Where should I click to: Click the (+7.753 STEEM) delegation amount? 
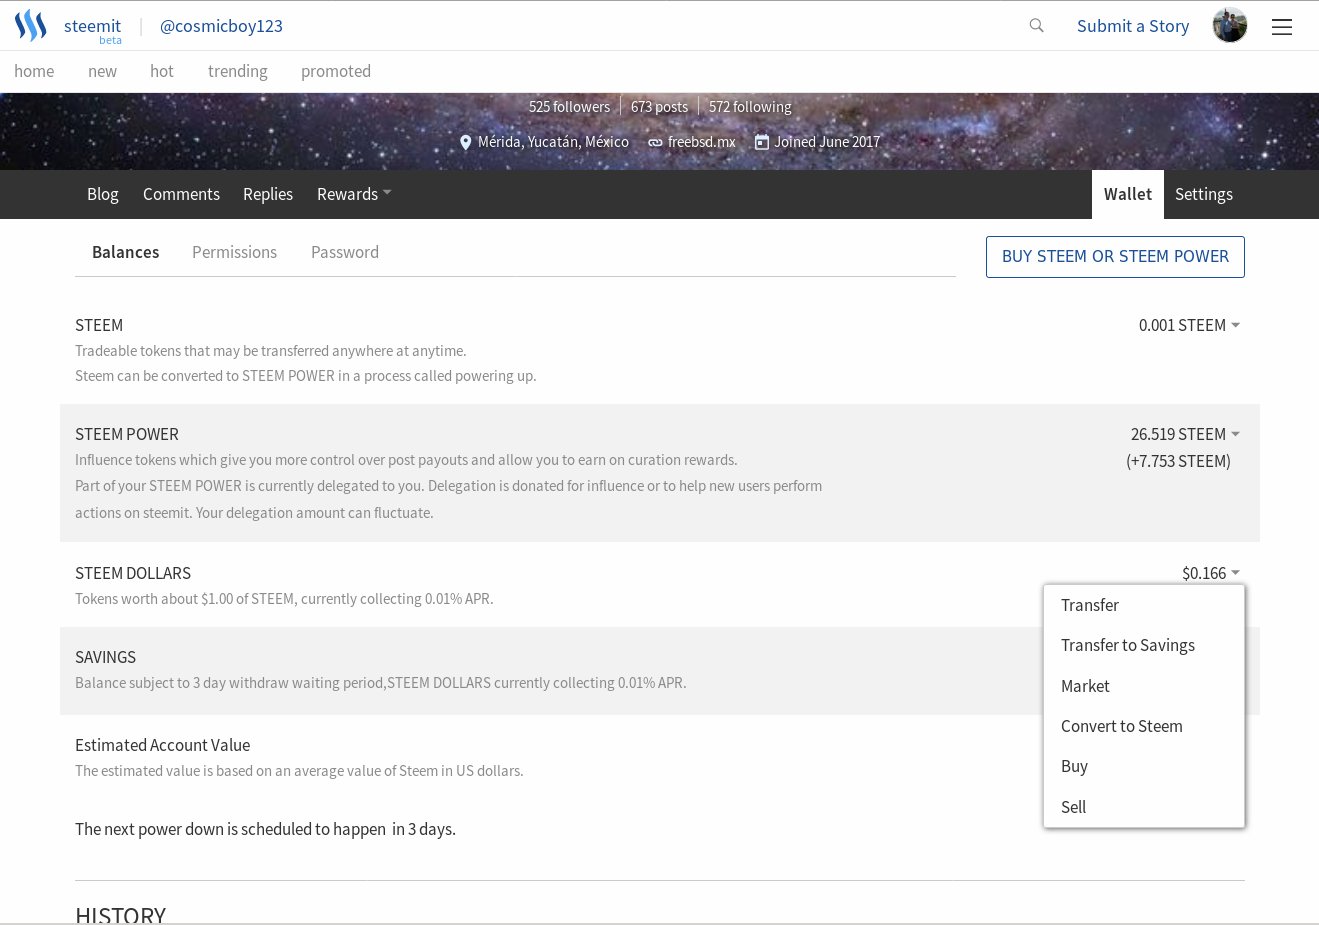1178,461
